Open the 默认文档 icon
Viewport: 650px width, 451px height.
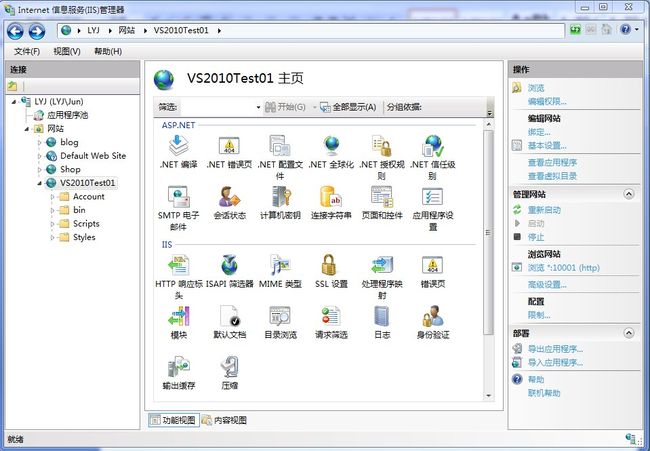[x=229, y=316]
